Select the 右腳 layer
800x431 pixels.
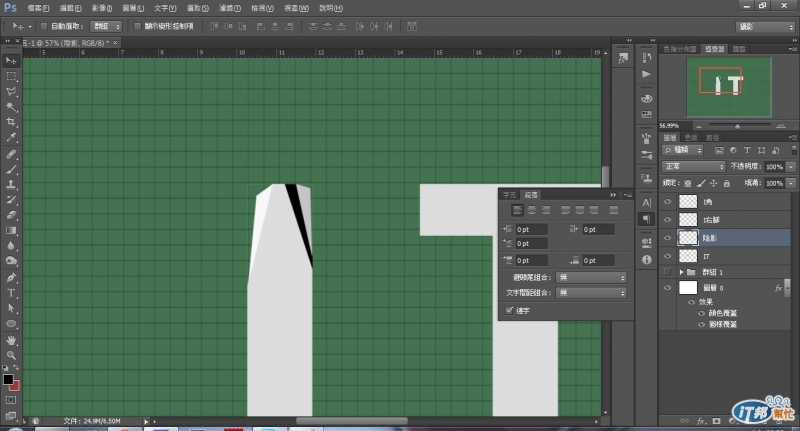[711, 220]
